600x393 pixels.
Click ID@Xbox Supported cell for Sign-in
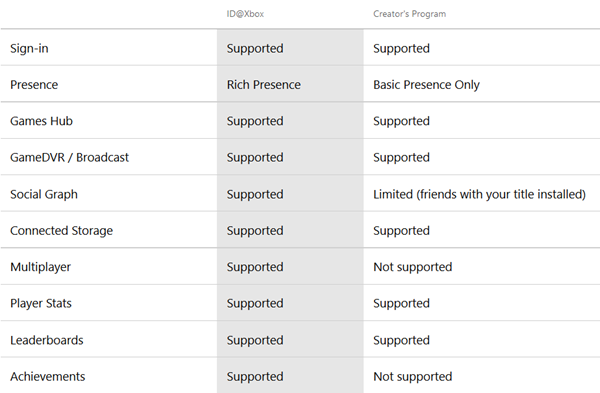(255, 49)
